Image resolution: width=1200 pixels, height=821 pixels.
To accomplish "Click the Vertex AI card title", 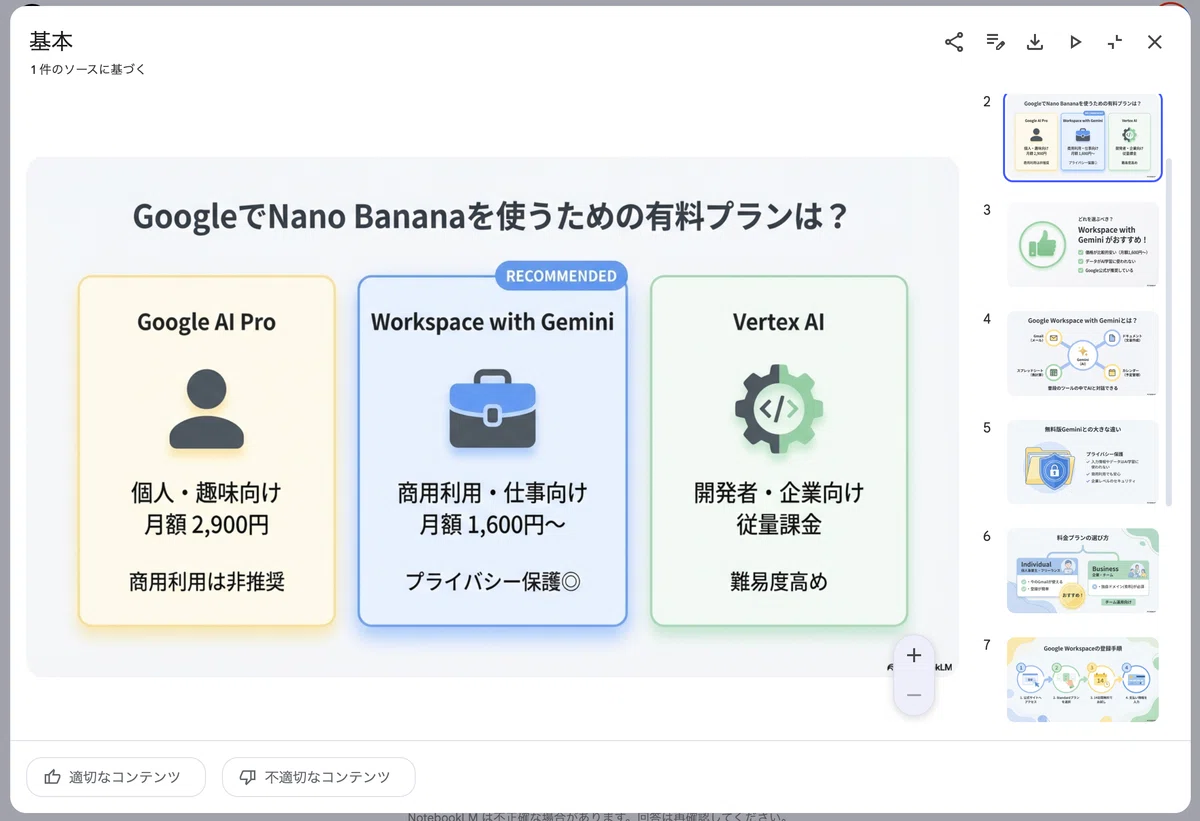I will click(x=779, y=322).
